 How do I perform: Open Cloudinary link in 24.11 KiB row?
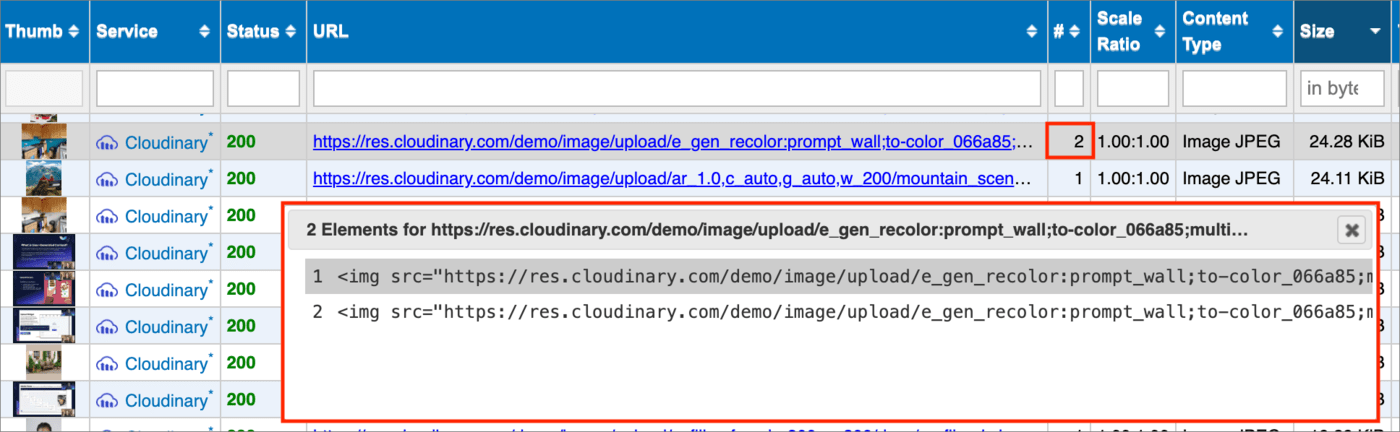(166, 180)
